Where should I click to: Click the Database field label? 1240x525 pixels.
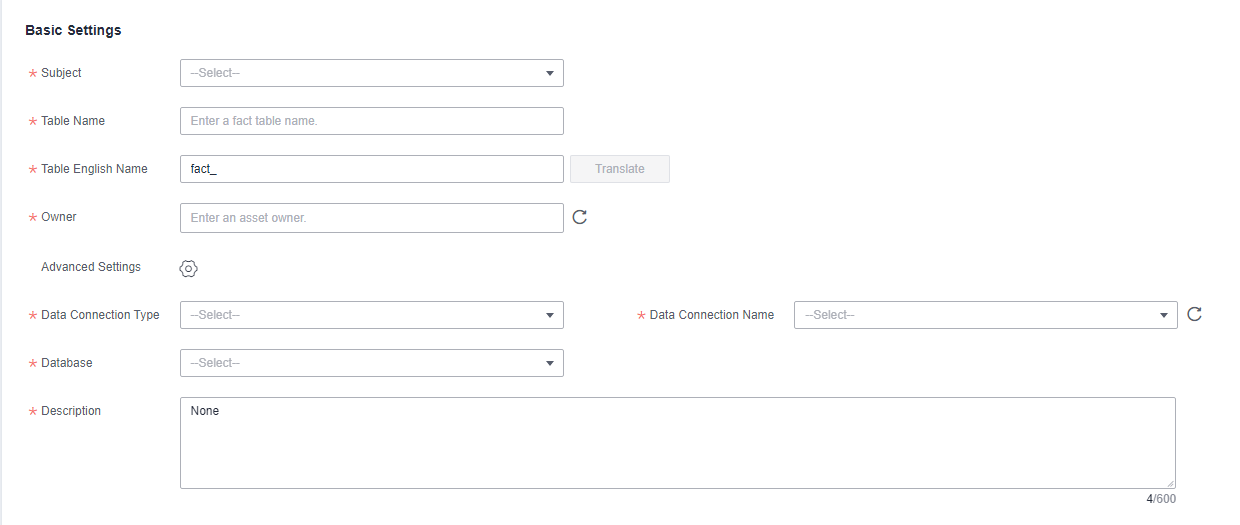pyautogui.click(x=67, y=363)
